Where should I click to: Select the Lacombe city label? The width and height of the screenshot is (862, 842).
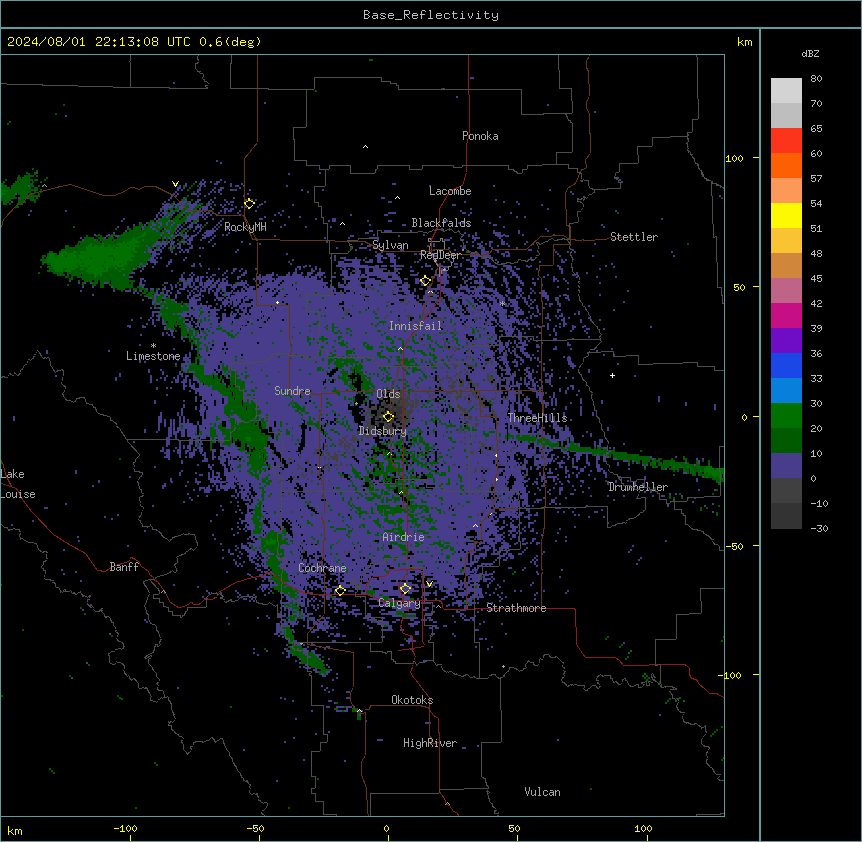450,191
